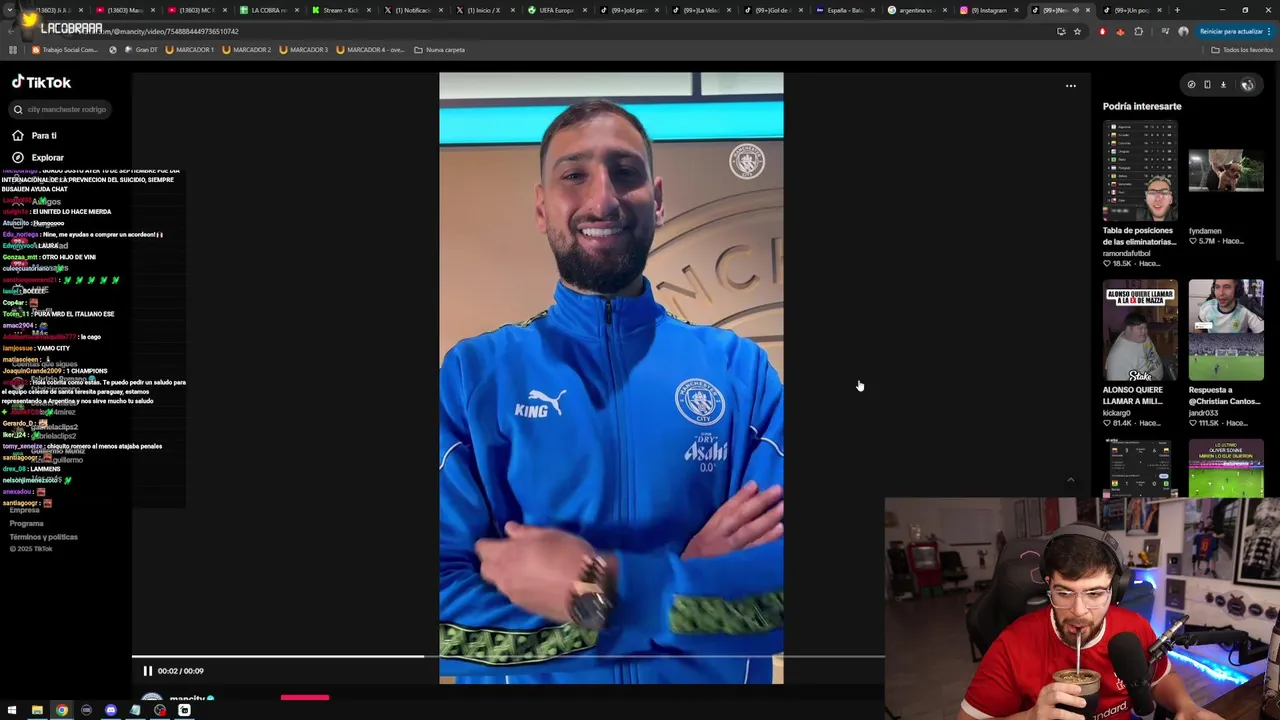Close the Instagram browser tab
Screen dimensions: 1280x720
(x=1017, y=10)
